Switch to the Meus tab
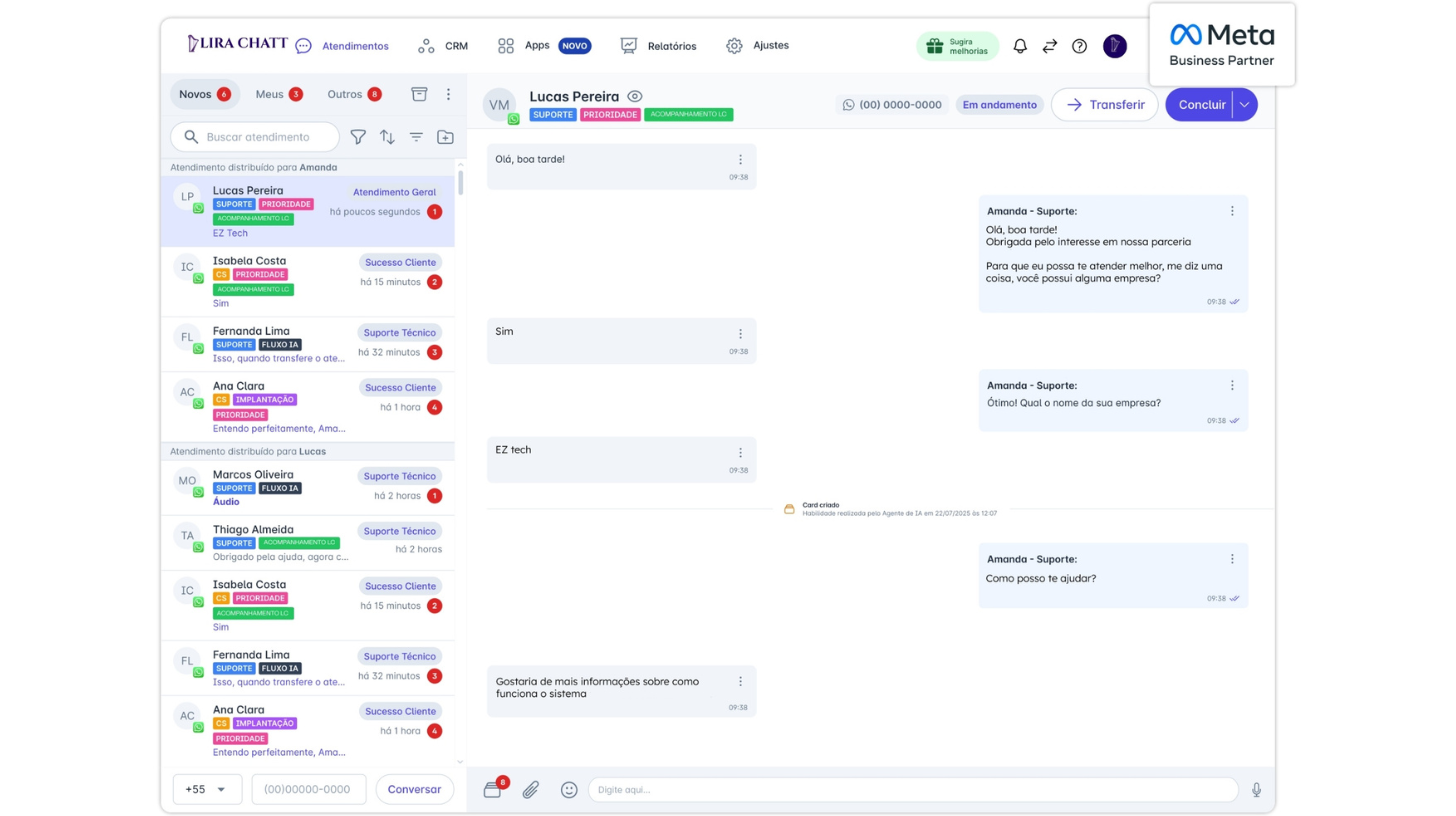The image size is (1456, 816). pyautogui.click(x=278, y=94)
